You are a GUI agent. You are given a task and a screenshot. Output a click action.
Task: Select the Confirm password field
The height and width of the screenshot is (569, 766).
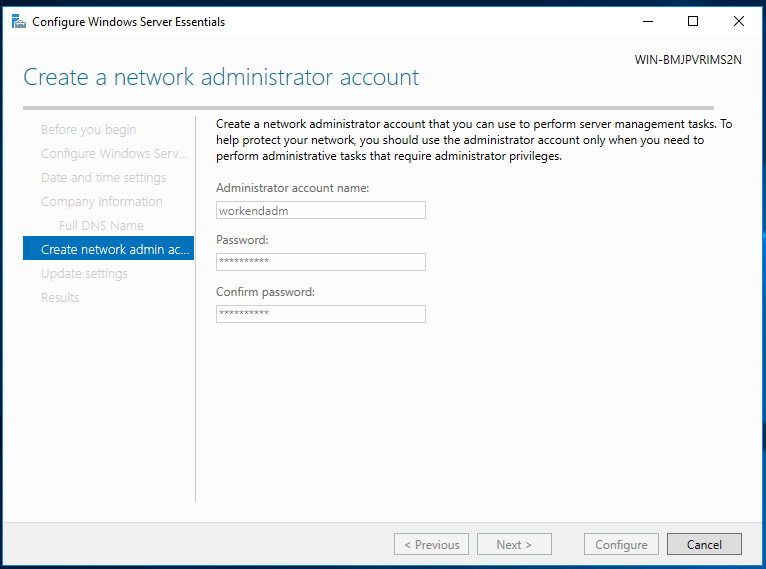pos(320,314)
